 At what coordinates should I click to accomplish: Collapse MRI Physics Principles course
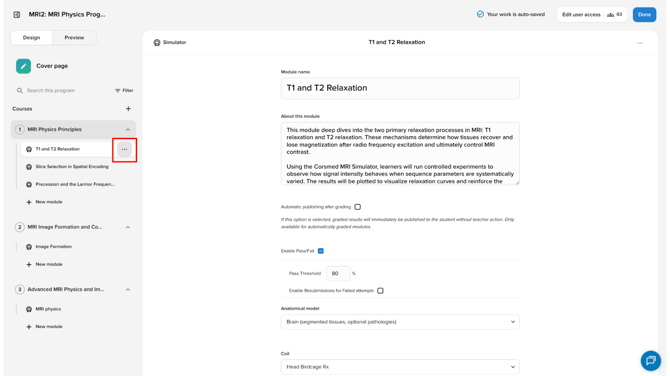point(128,129)
